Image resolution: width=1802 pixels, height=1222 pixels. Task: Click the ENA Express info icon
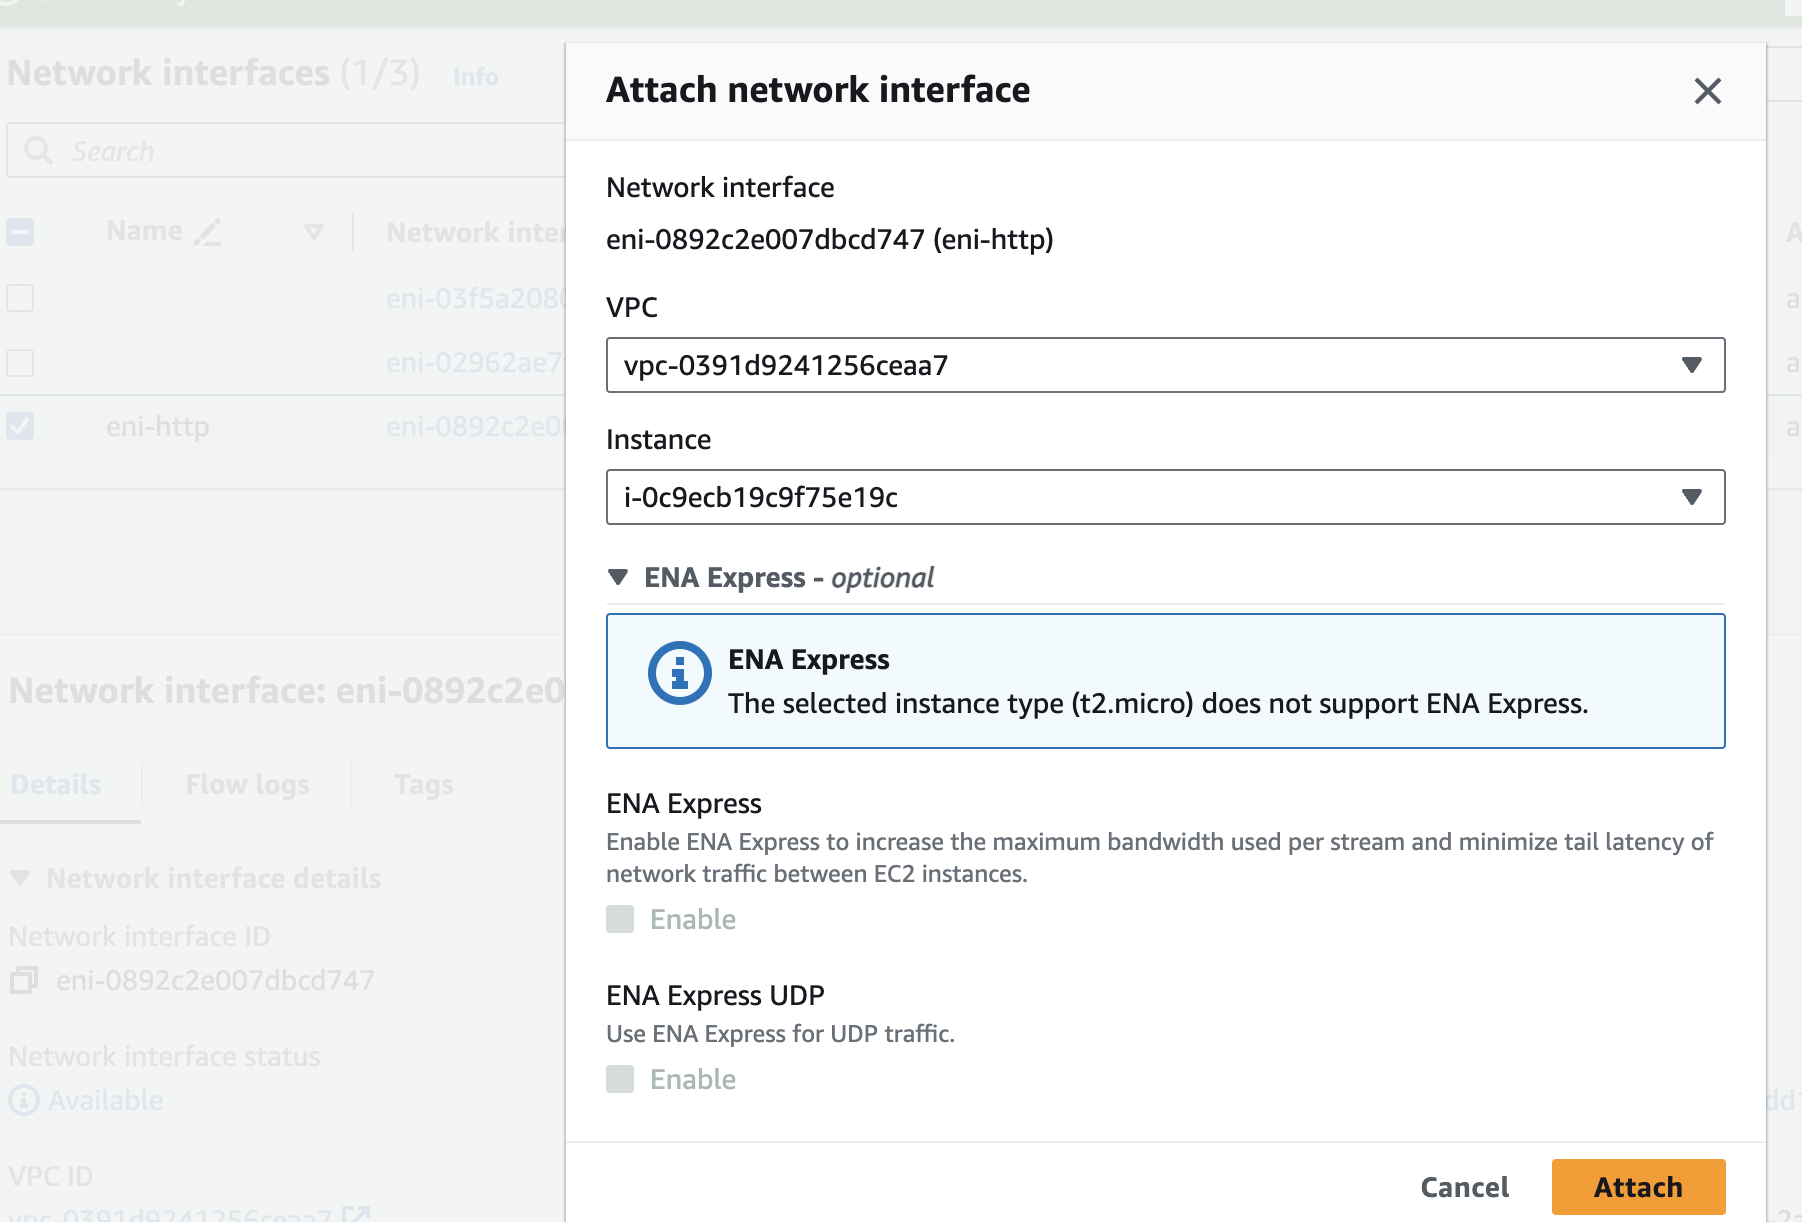point(679,673)
